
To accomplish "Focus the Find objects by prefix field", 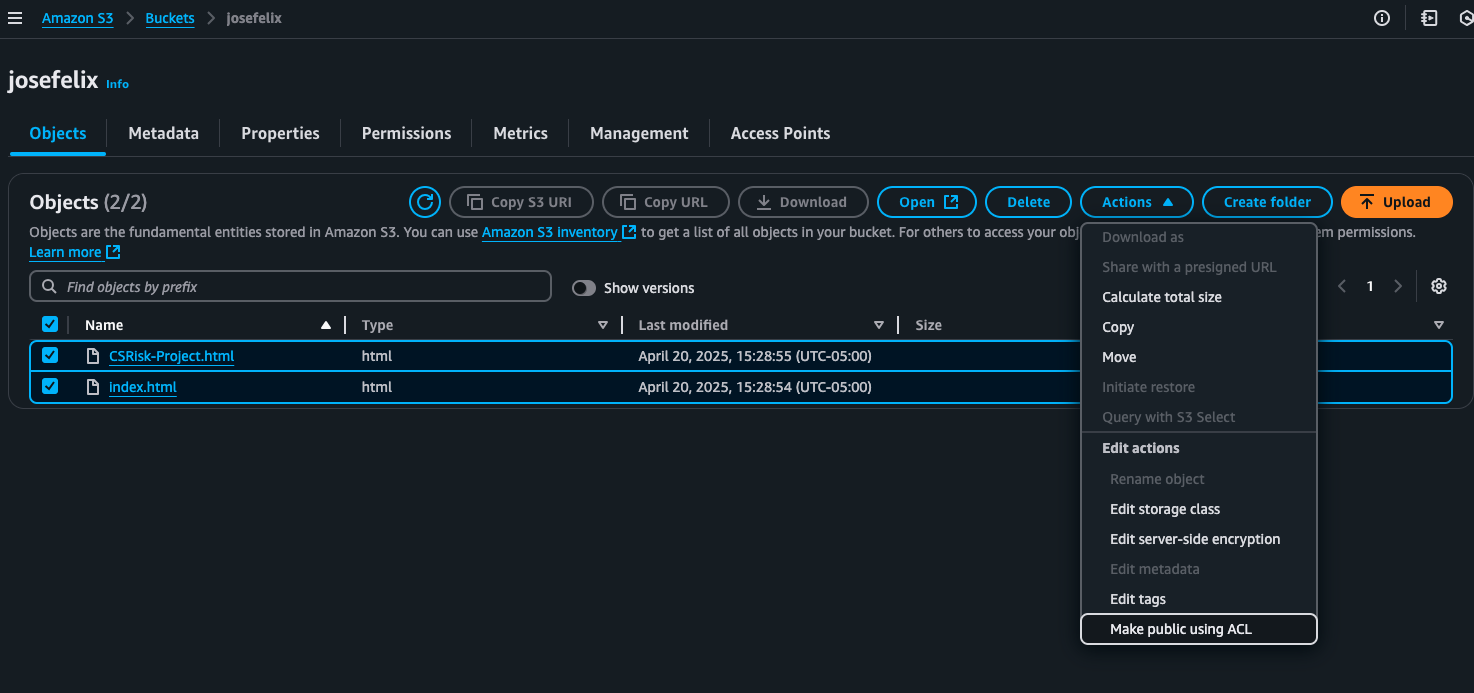I will click(291, 287).
